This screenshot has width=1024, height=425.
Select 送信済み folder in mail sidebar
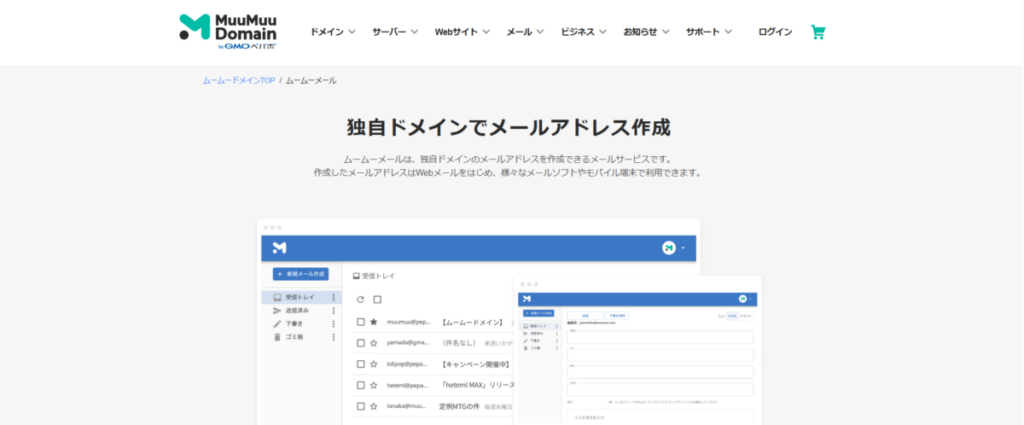pos(300,311)
